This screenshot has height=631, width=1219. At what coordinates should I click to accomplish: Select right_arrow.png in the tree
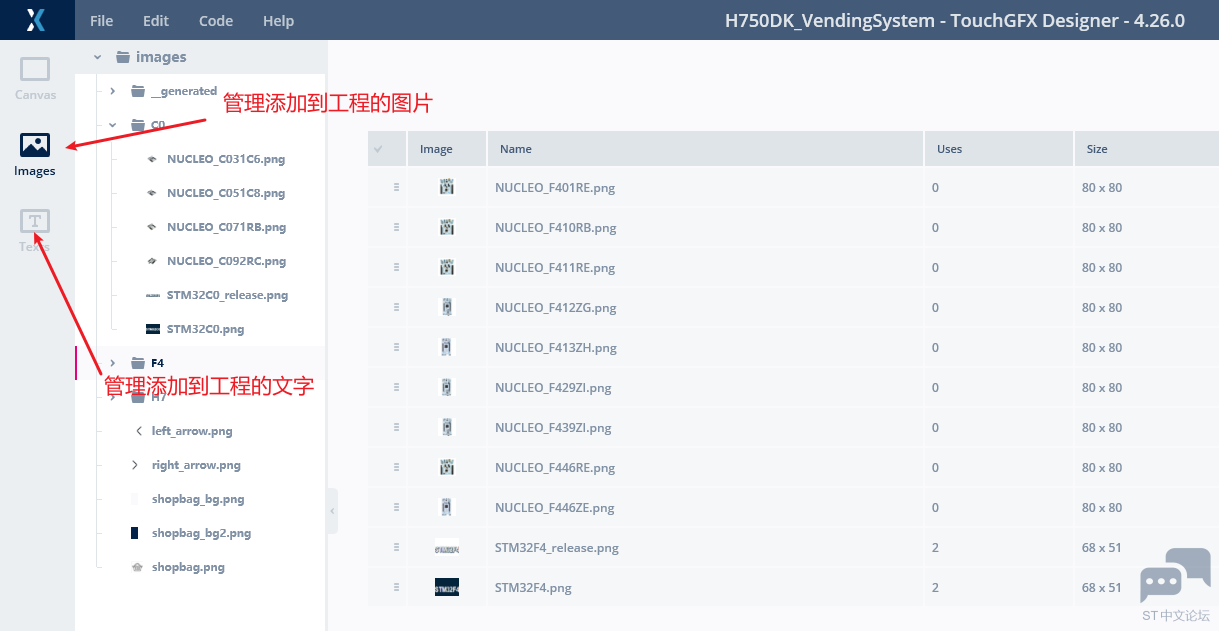tap(196, 465)
